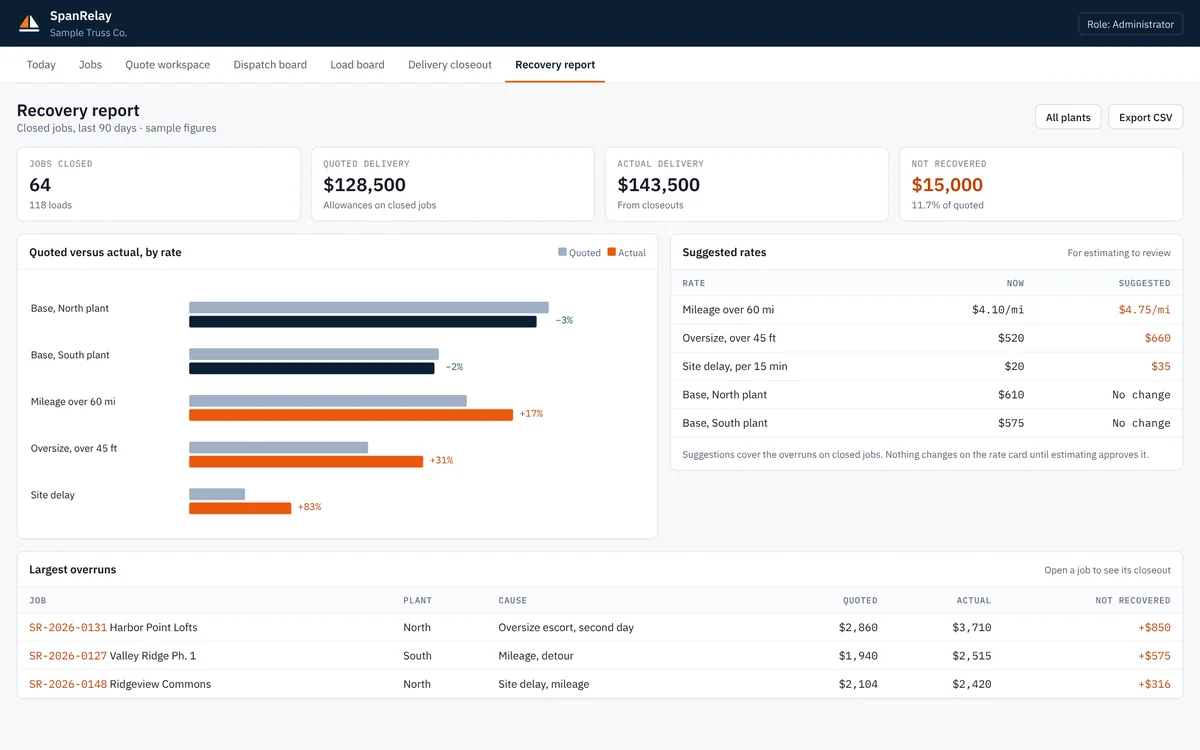Open the All plants filter
This screenshot has width=1200, height=750.
click(1068, 117)
